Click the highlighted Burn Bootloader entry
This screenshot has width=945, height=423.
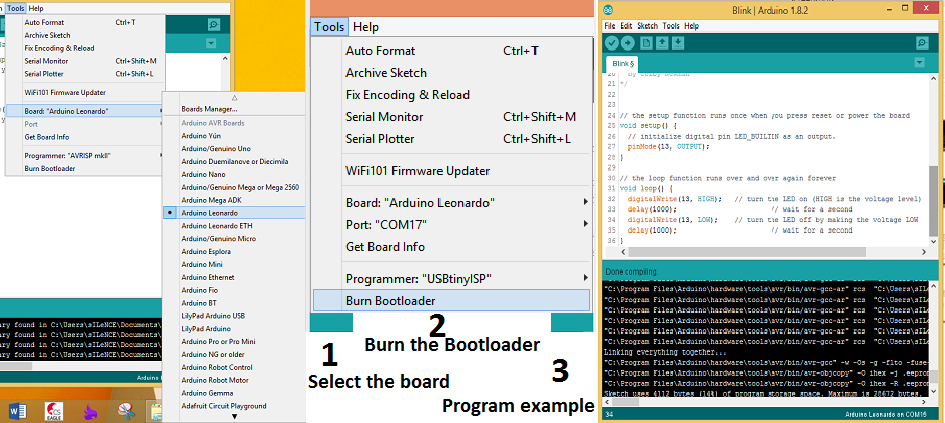coord(451,300)
